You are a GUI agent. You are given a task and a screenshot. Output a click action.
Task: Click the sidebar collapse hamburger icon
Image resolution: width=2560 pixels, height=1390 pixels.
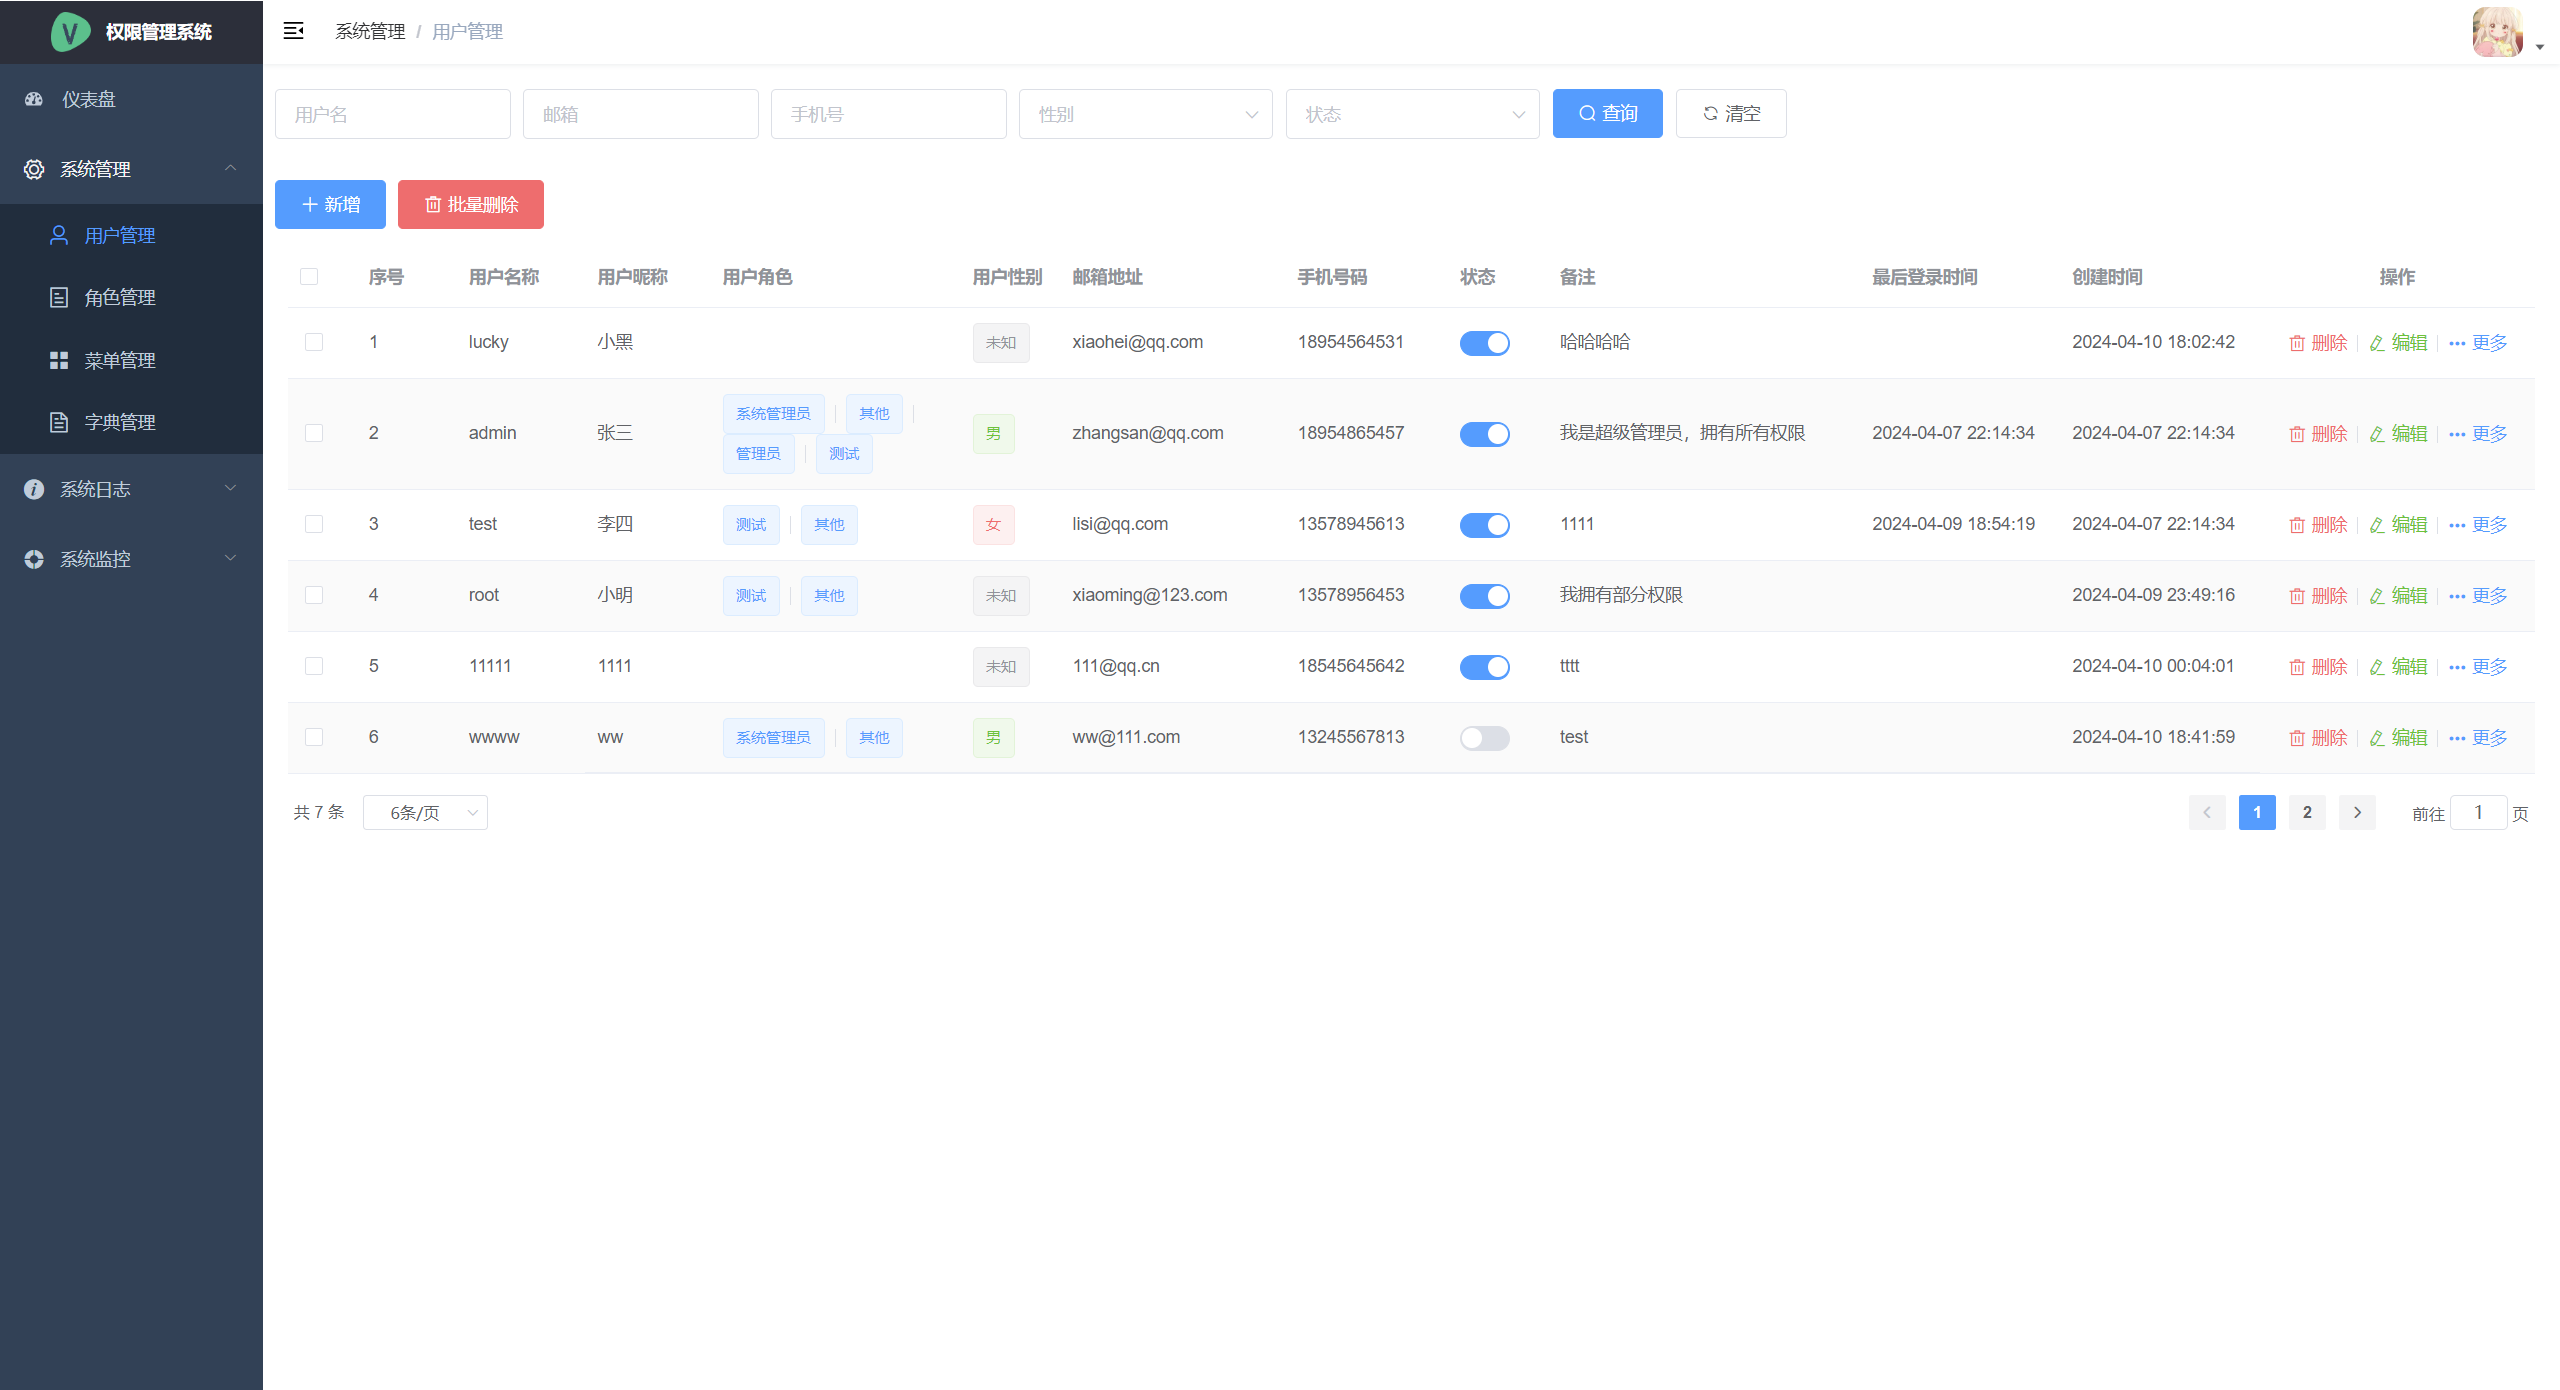pyautogui.click(x=293, y=31)
